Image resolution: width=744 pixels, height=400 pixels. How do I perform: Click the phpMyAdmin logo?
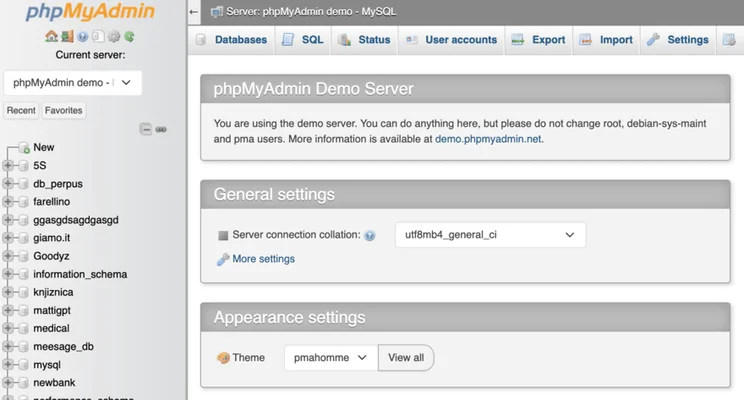pos(90,12)
